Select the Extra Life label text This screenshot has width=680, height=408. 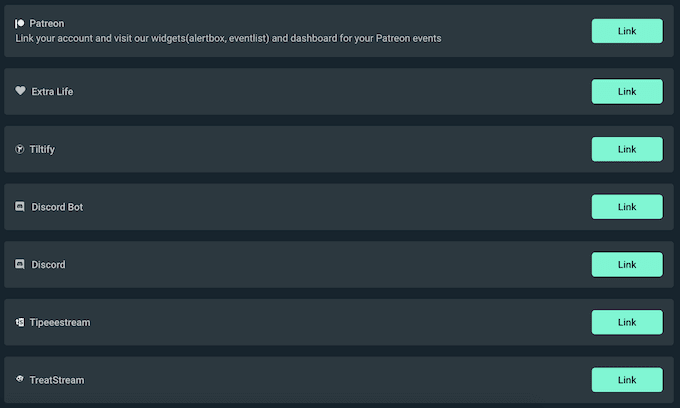click(x=52, y=92)
